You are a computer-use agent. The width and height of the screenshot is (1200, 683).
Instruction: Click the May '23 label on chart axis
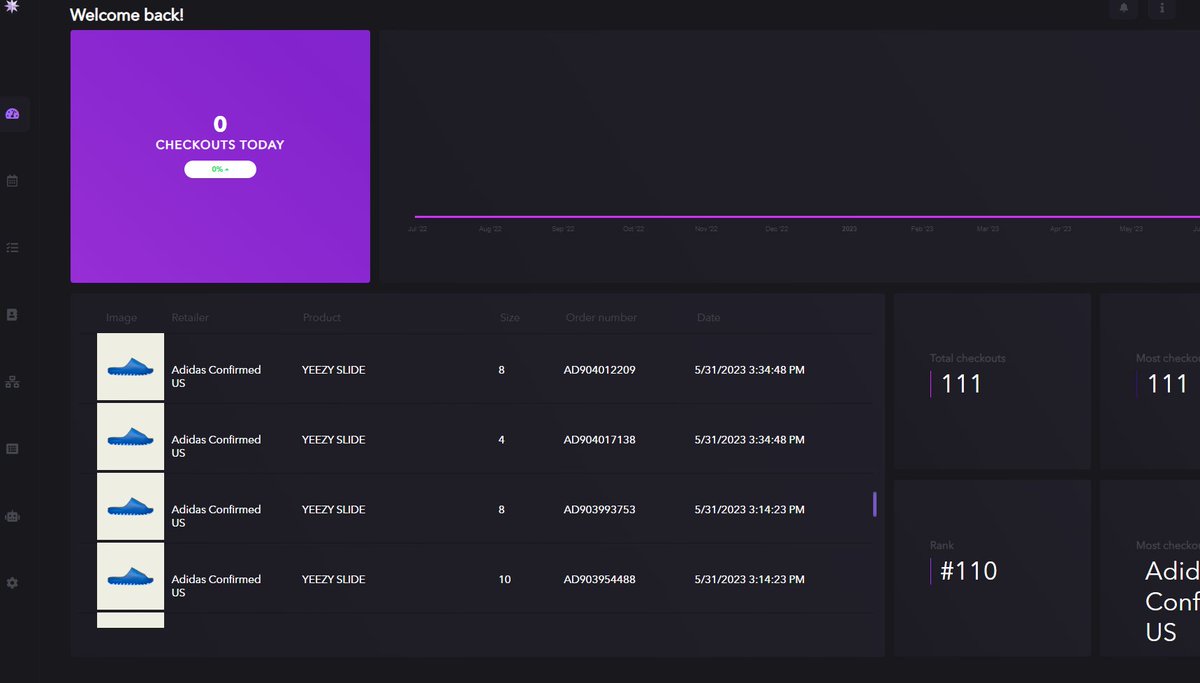(x=1131, y=229)
